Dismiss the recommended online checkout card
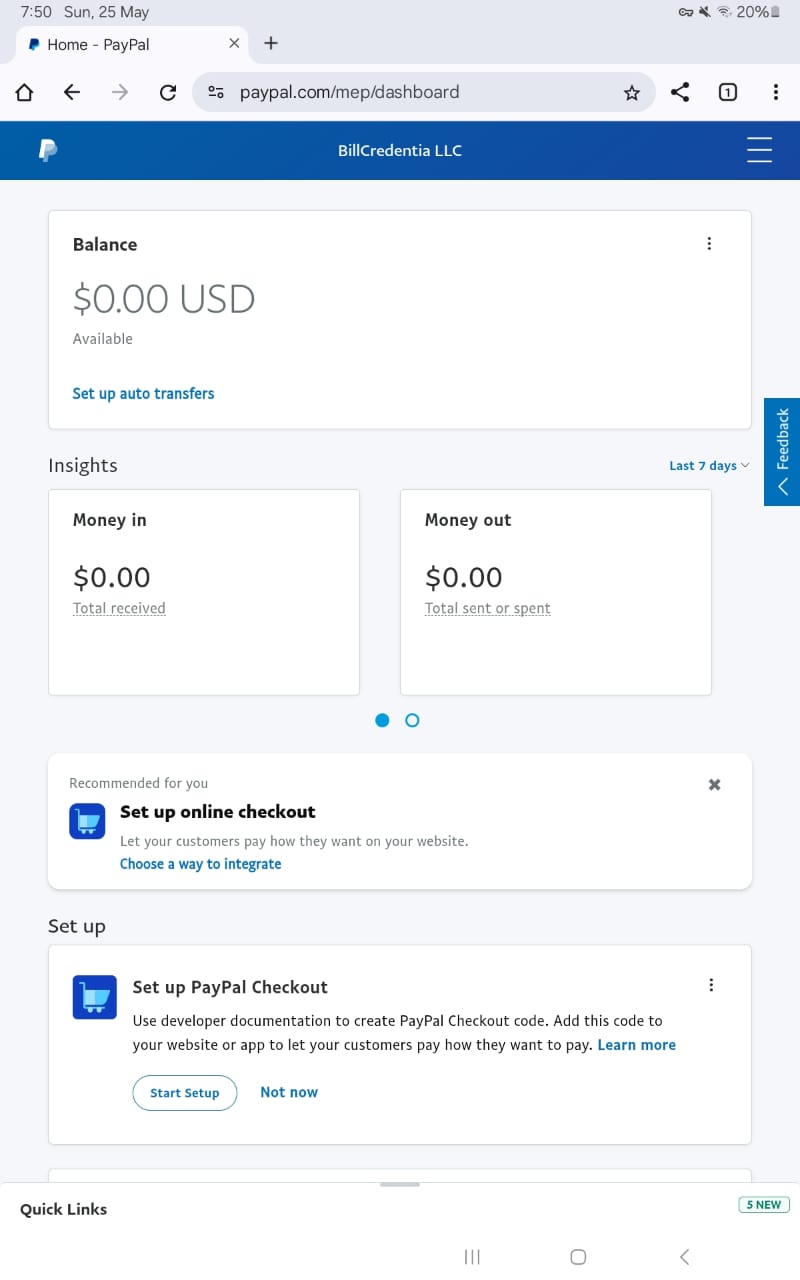This screenshot has height=1280, width=800. 714,785
